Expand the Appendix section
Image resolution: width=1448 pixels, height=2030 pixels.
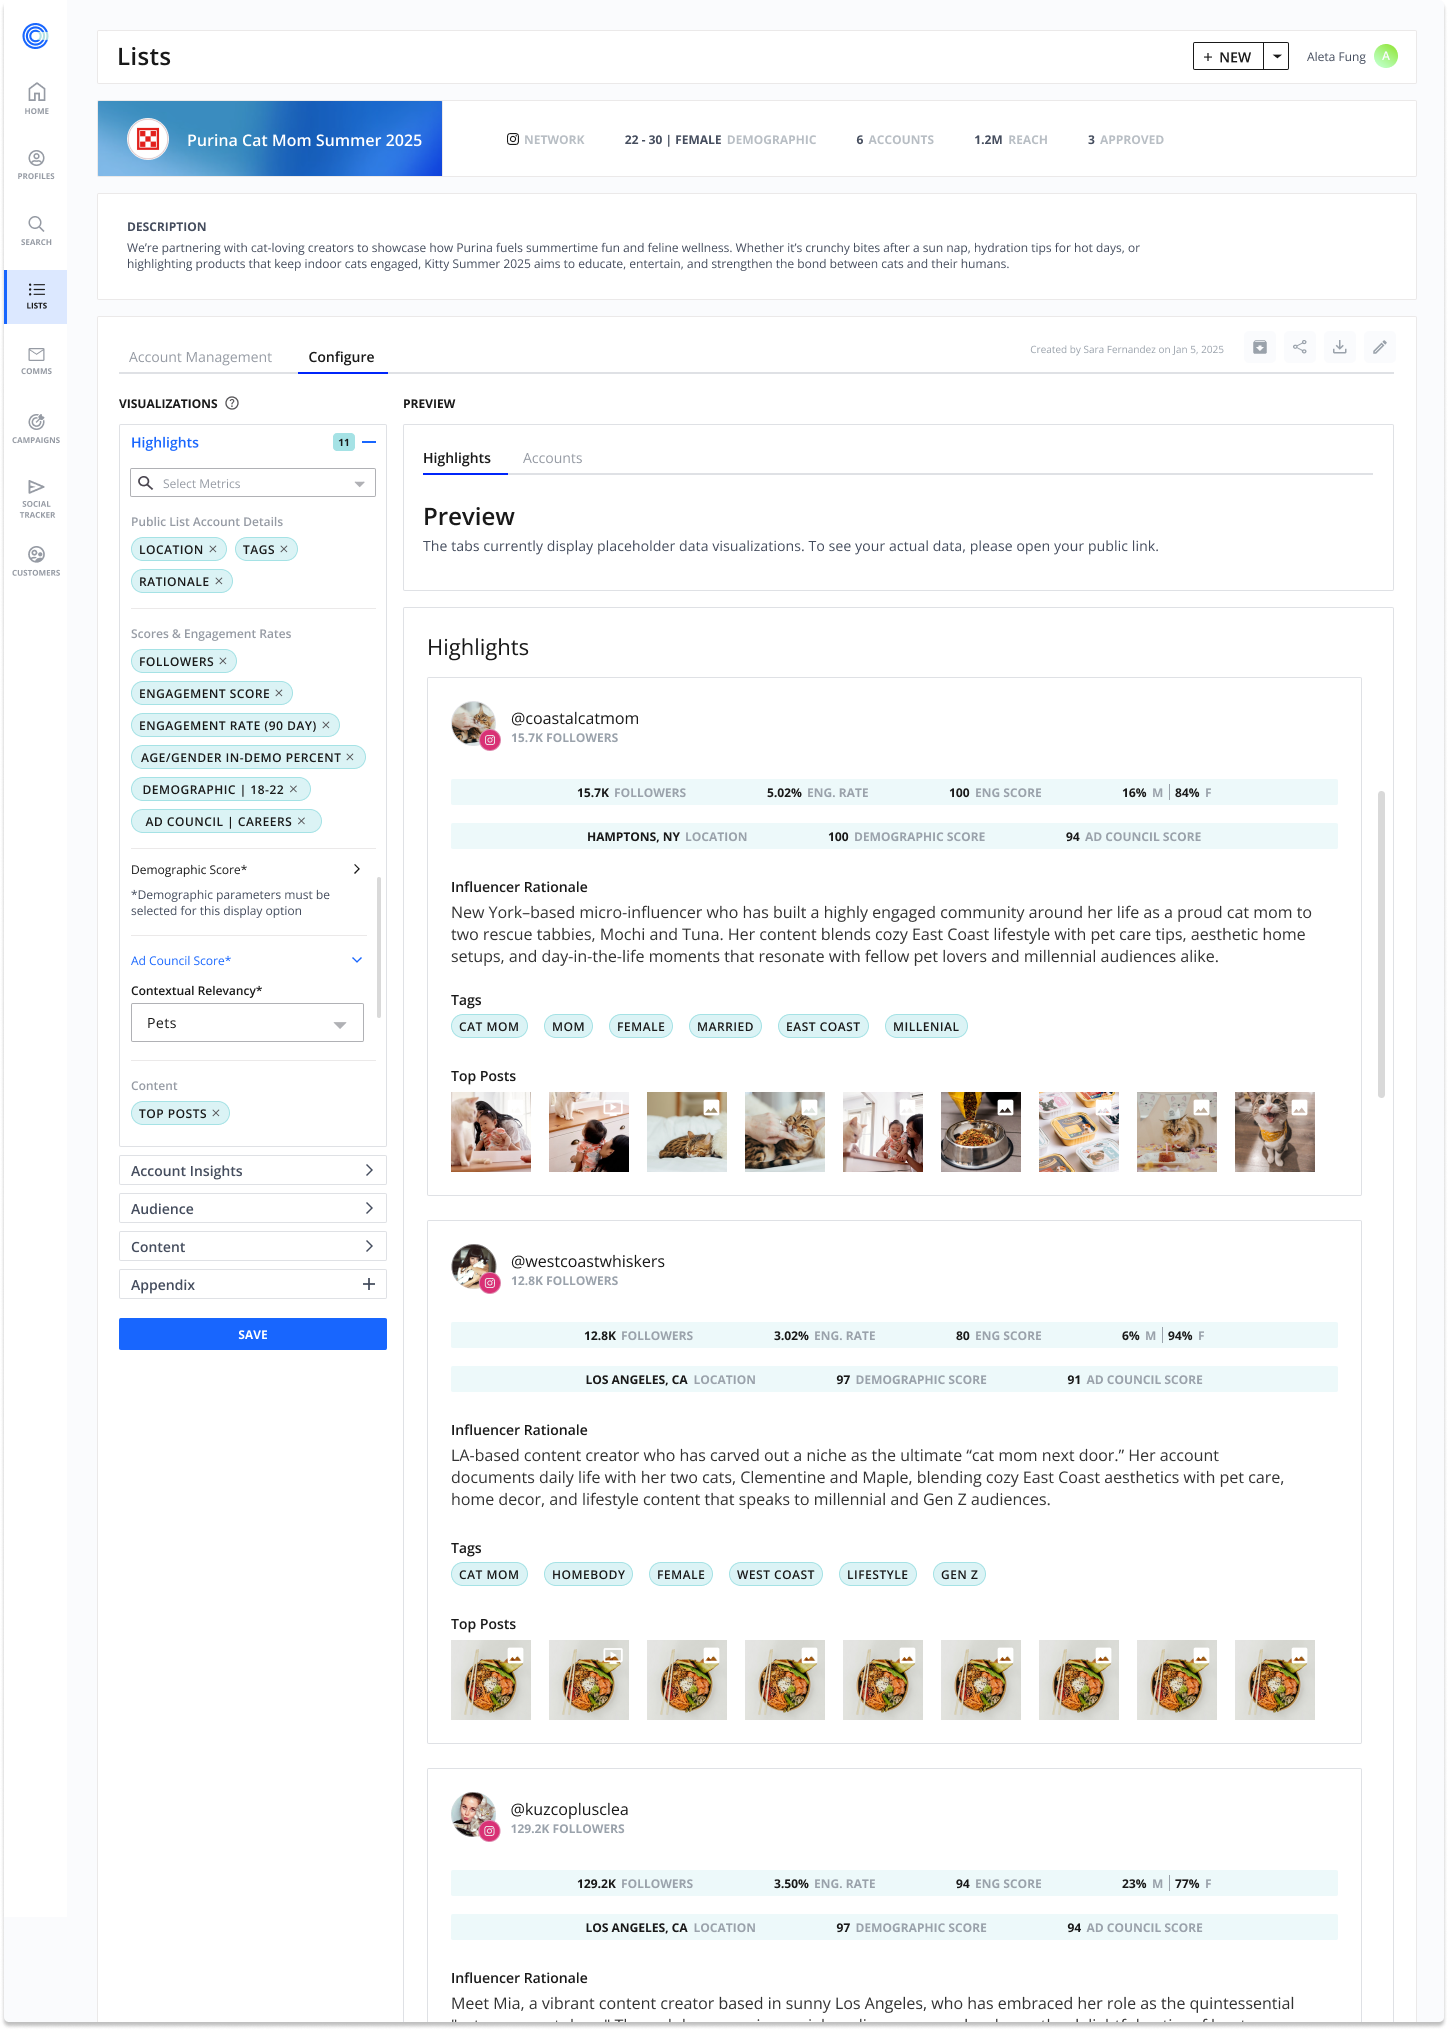point(253,1284)
